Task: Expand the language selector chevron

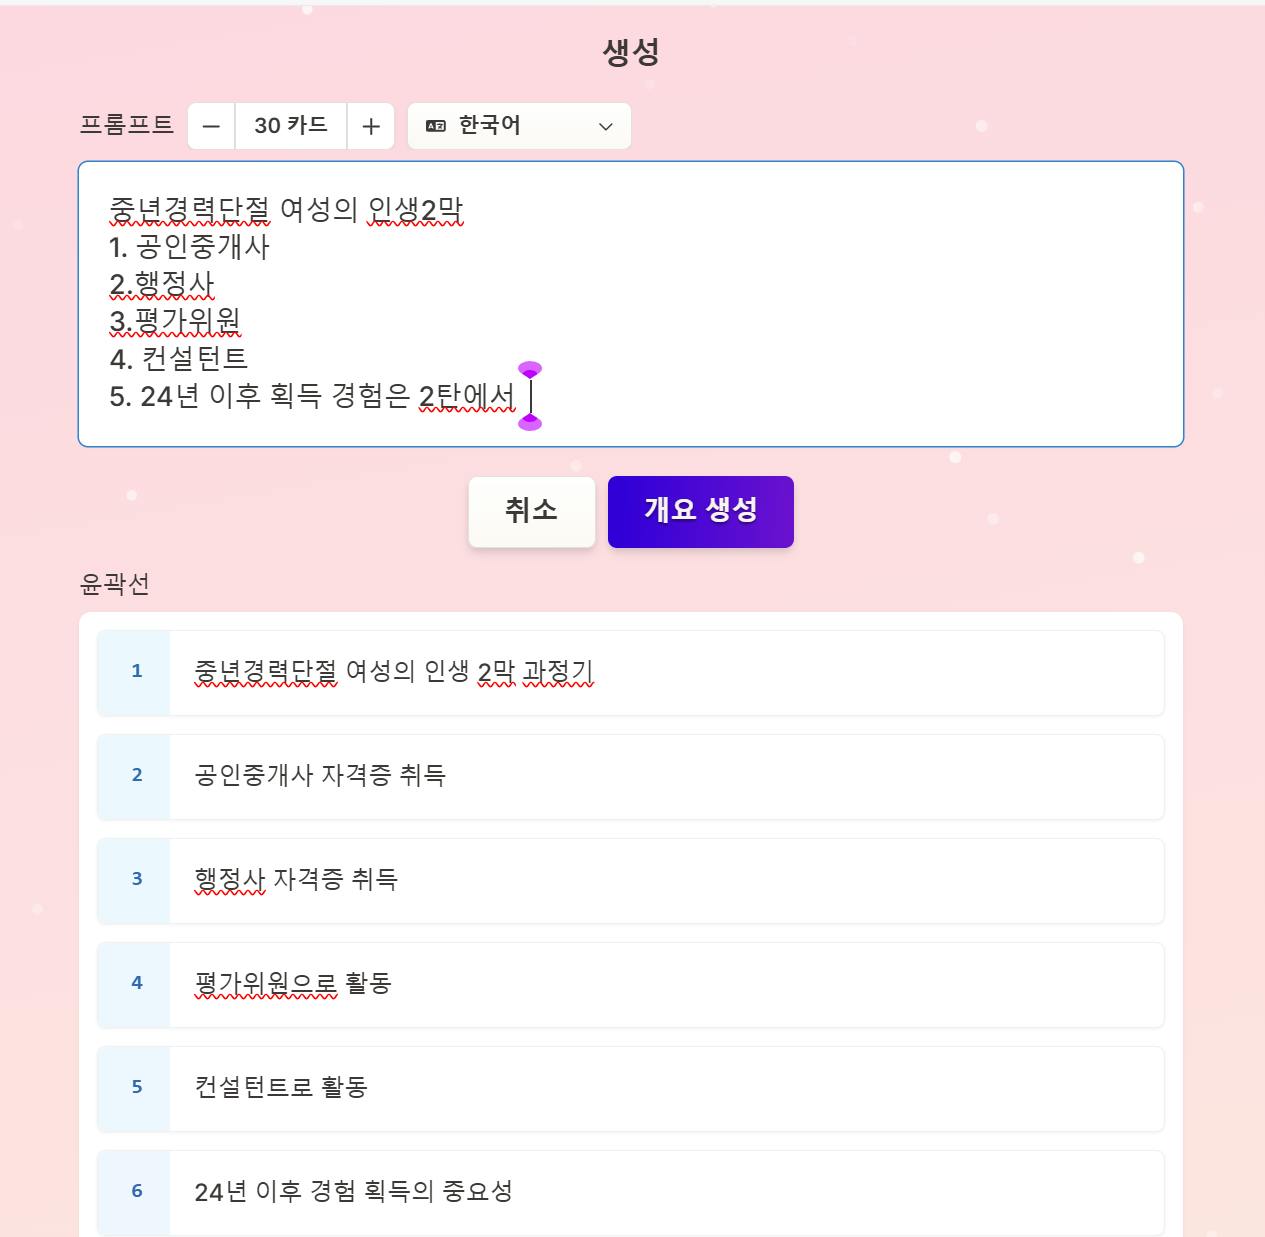Action: point(605,126)
